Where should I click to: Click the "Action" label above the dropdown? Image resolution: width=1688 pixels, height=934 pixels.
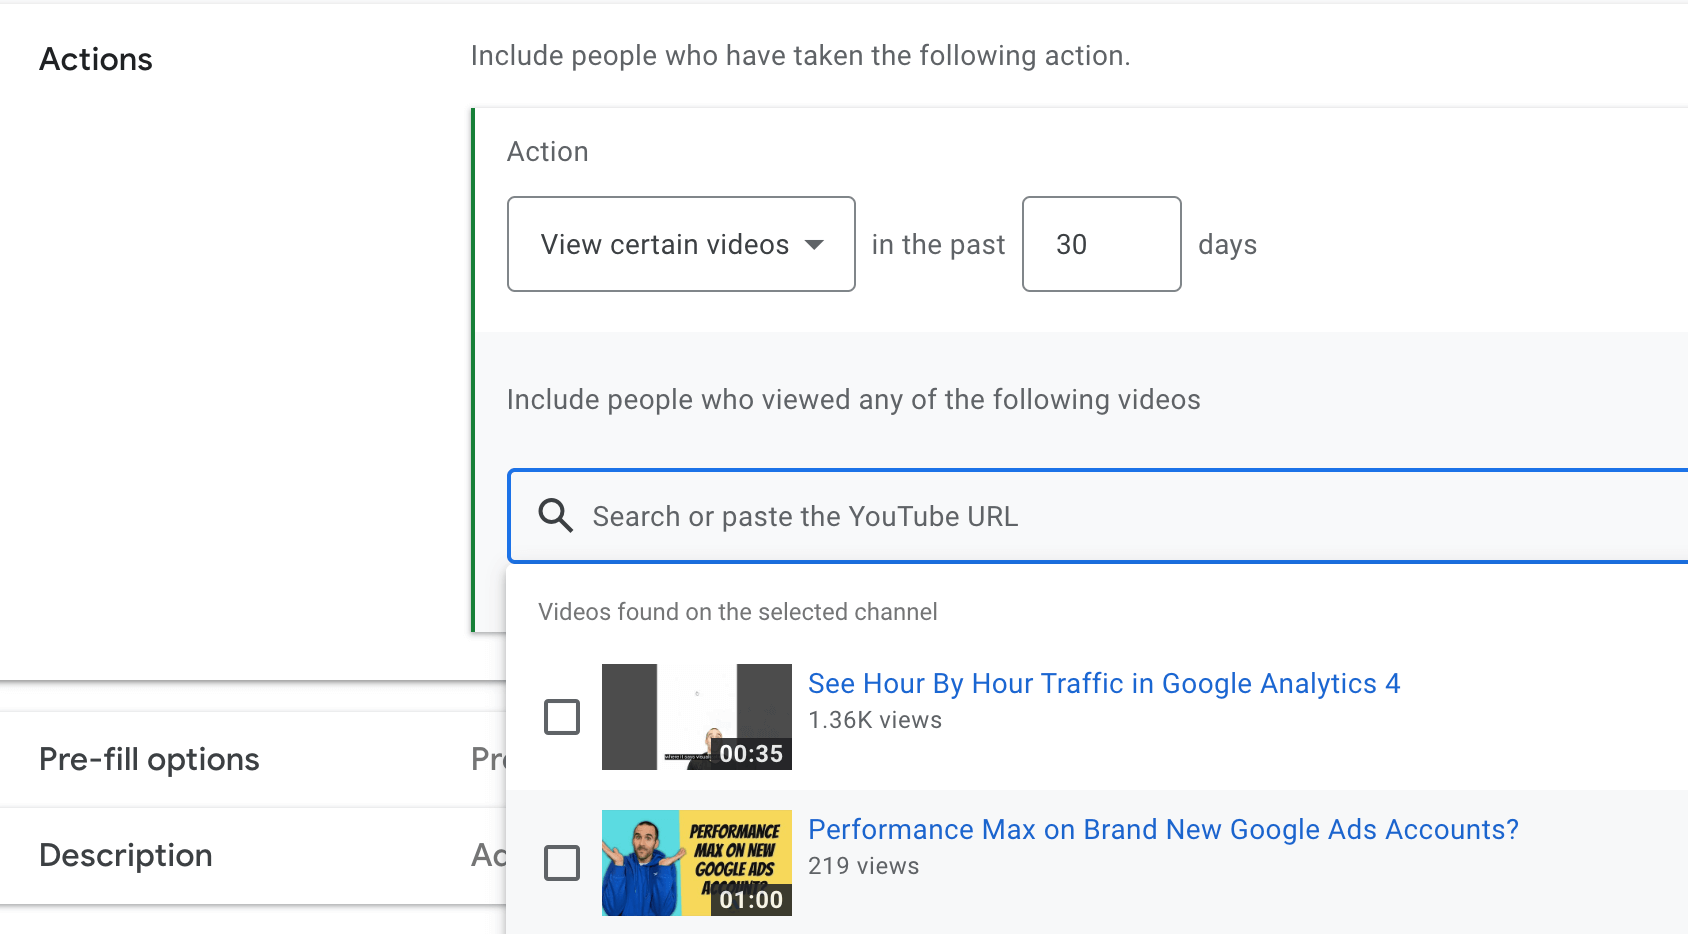click(548, 152)
